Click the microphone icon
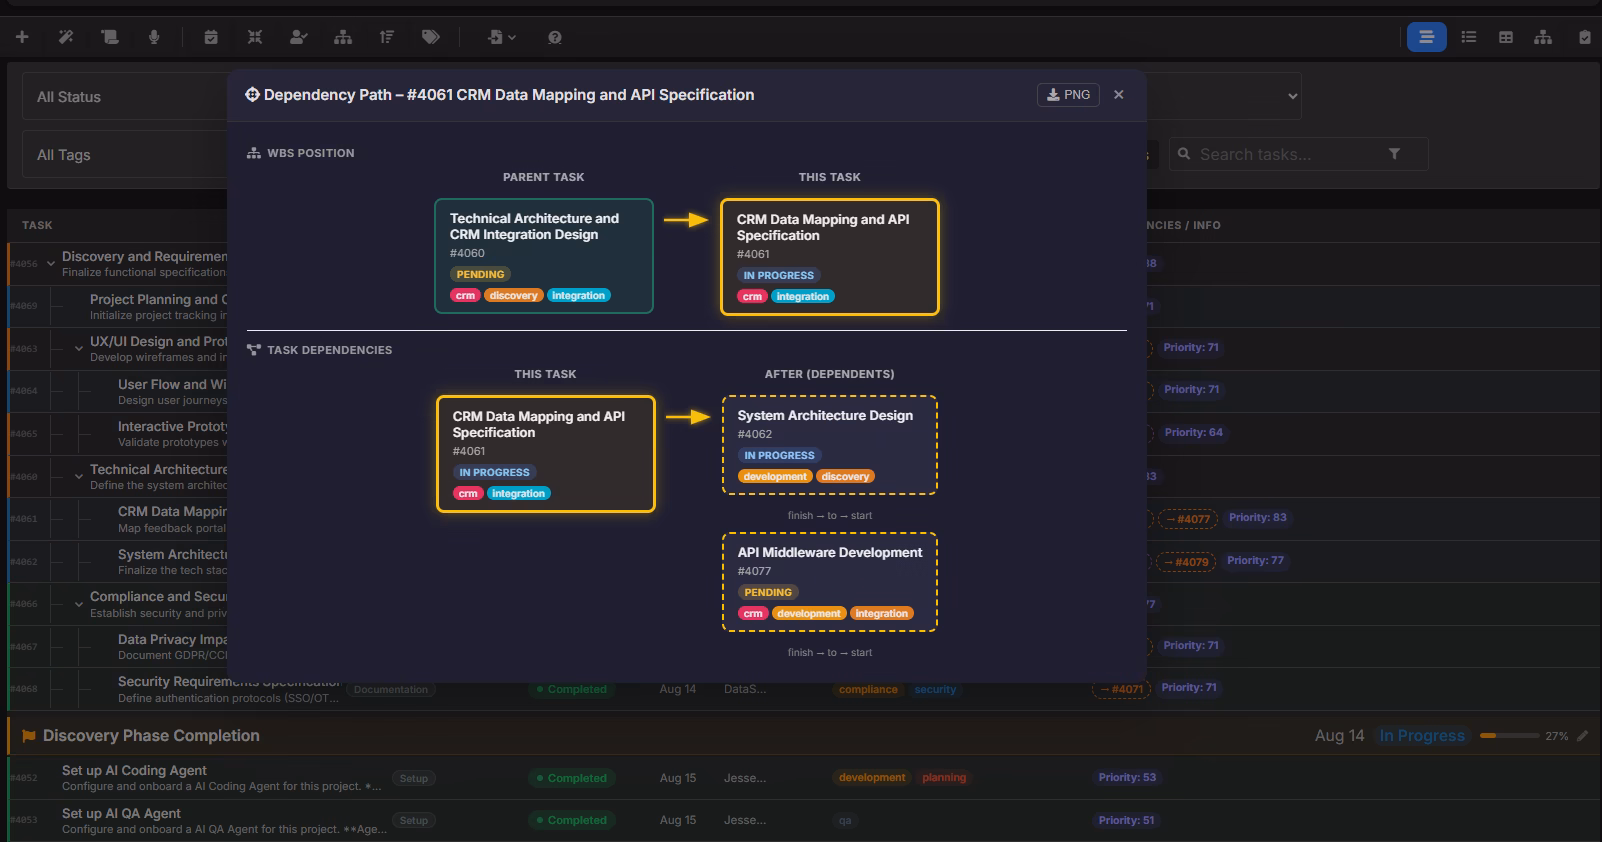Image resolution: width=1602 pixels, height=842 pixels. point(154,37)
